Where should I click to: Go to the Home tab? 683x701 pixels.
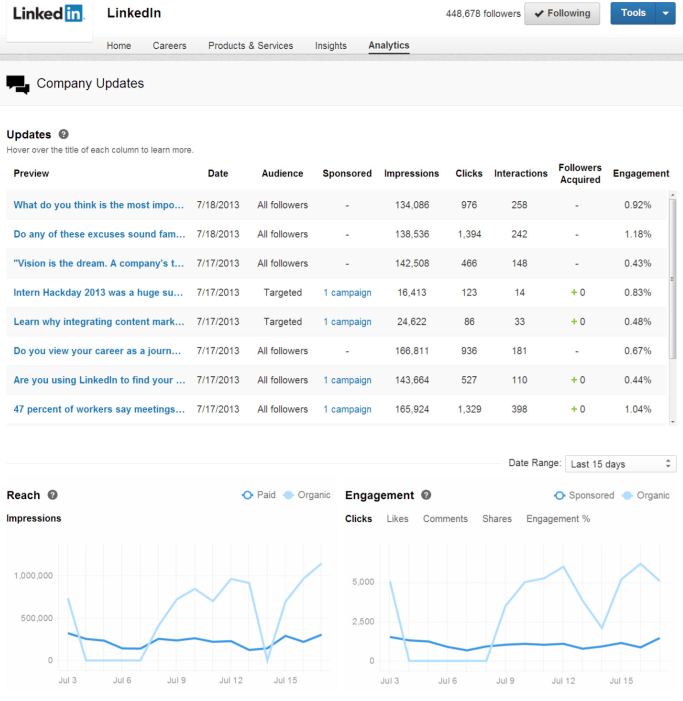pos(119,46)
